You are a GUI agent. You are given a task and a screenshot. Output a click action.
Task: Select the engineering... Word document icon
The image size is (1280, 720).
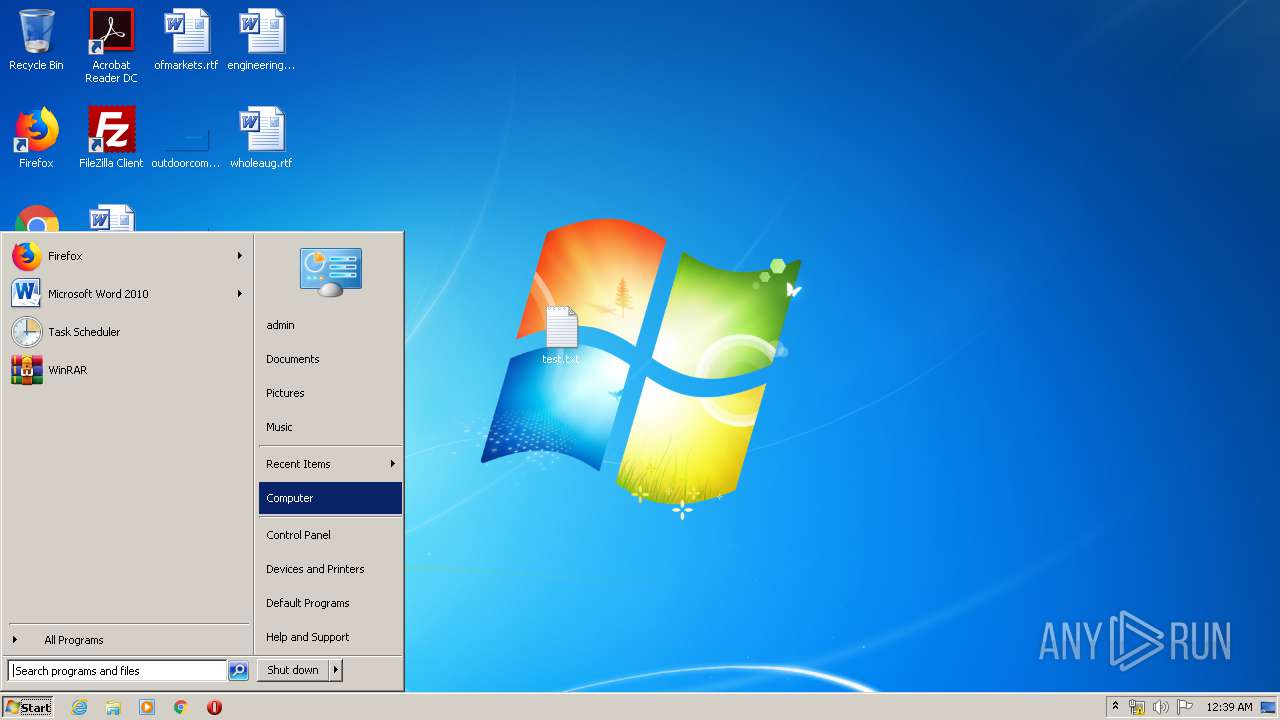tap(261, 40)
